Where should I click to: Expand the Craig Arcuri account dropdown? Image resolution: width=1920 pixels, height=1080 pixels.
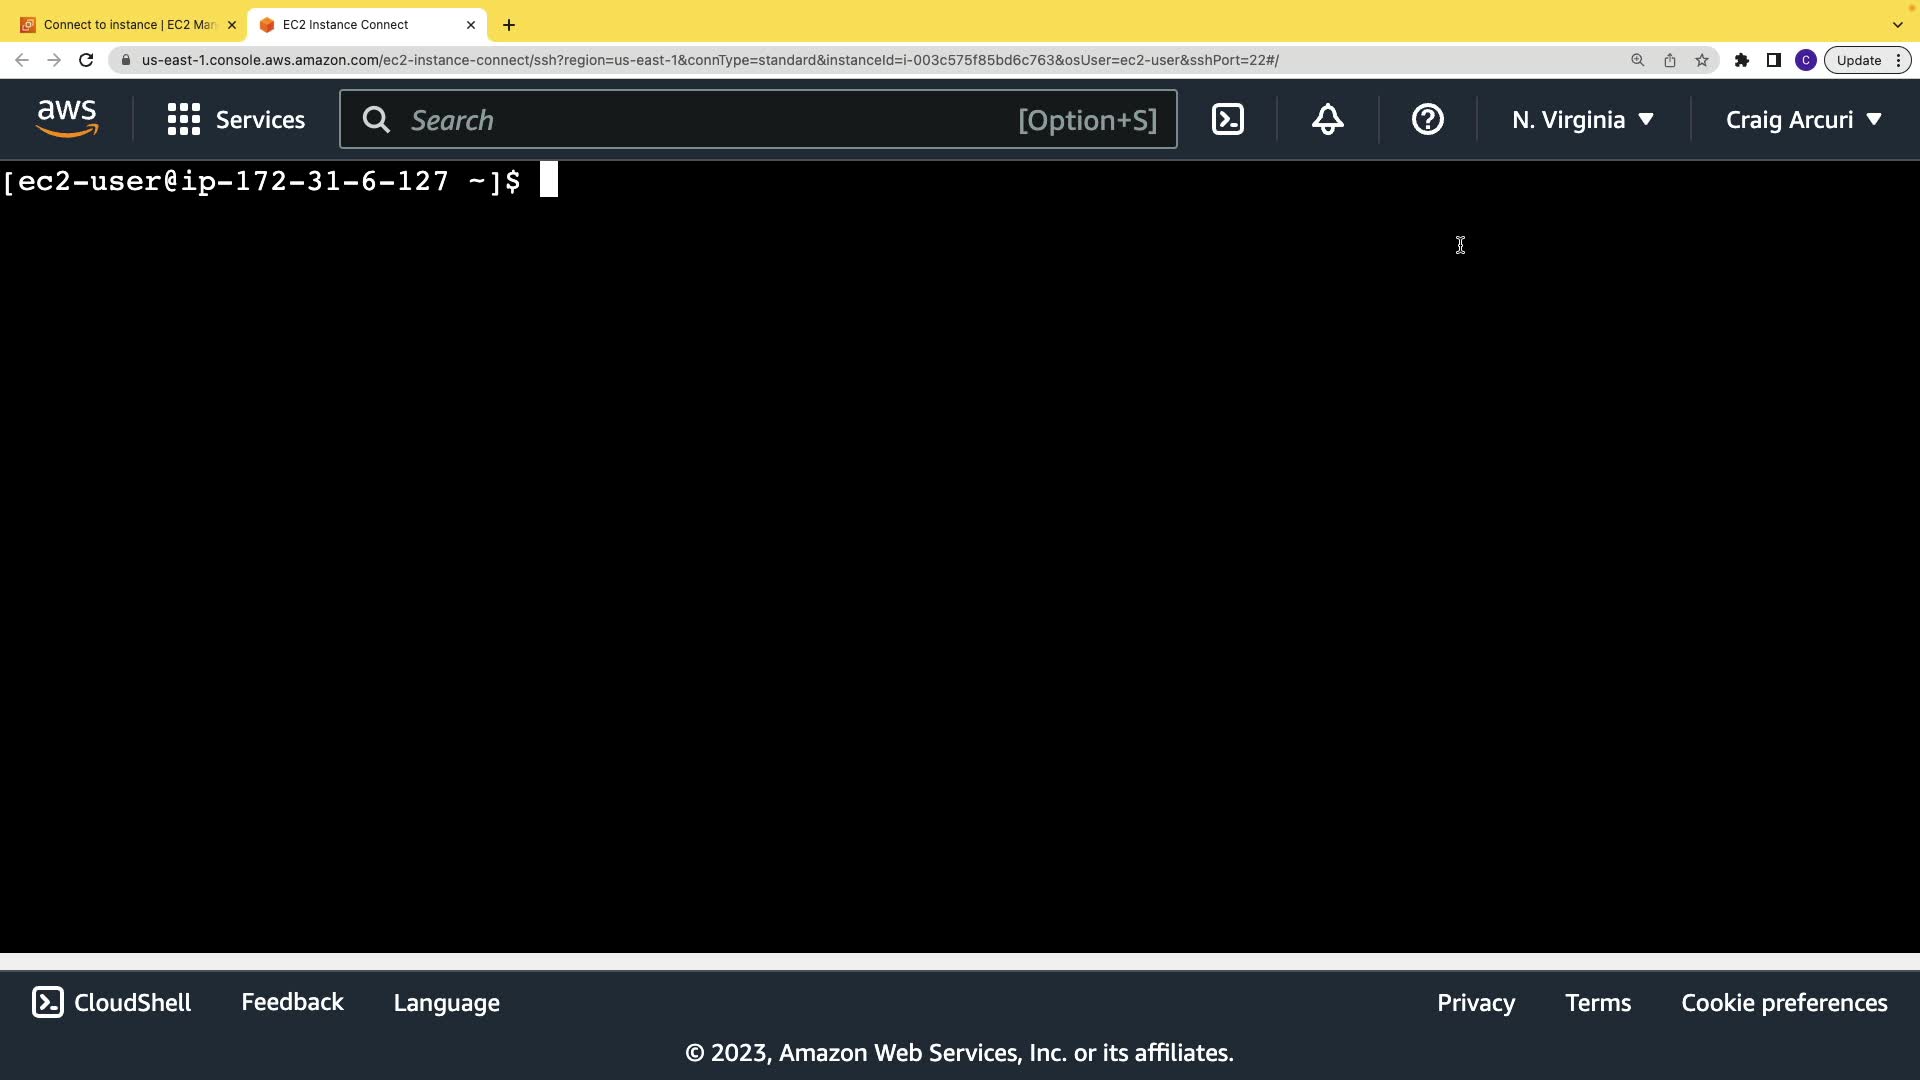[x=1803, y=120]
